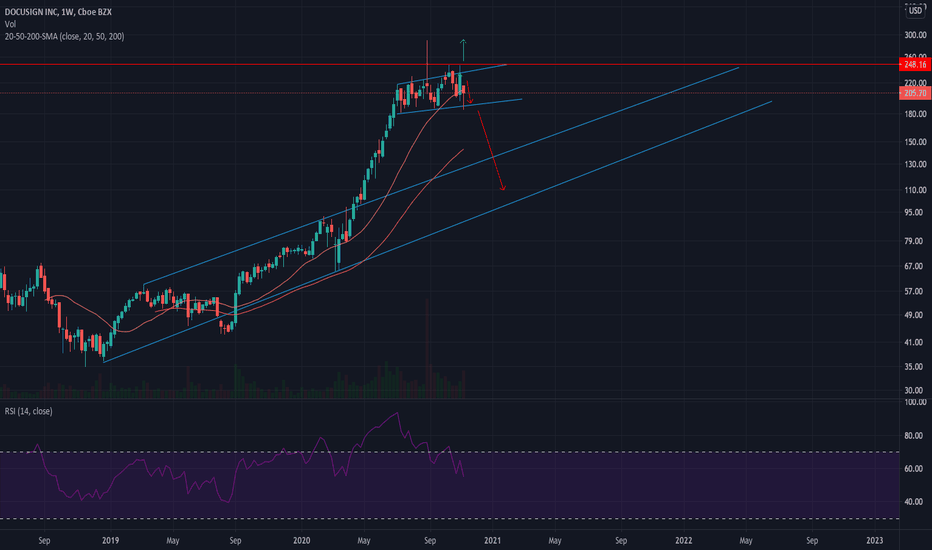Screen dimensions: 932x550
Task: Click the red 248.16 price label
Action: pos(915,64)
